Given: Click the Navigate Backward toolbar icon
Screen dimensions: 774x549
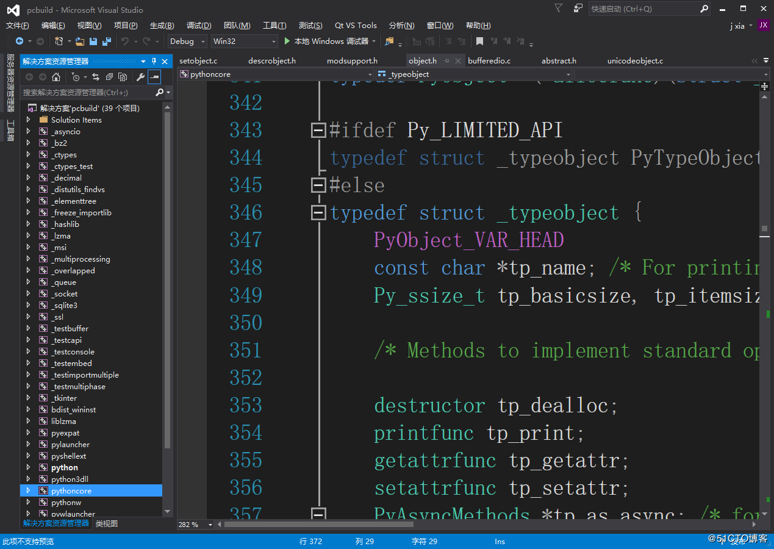Looking at the screenshot, I should point(20,41).
